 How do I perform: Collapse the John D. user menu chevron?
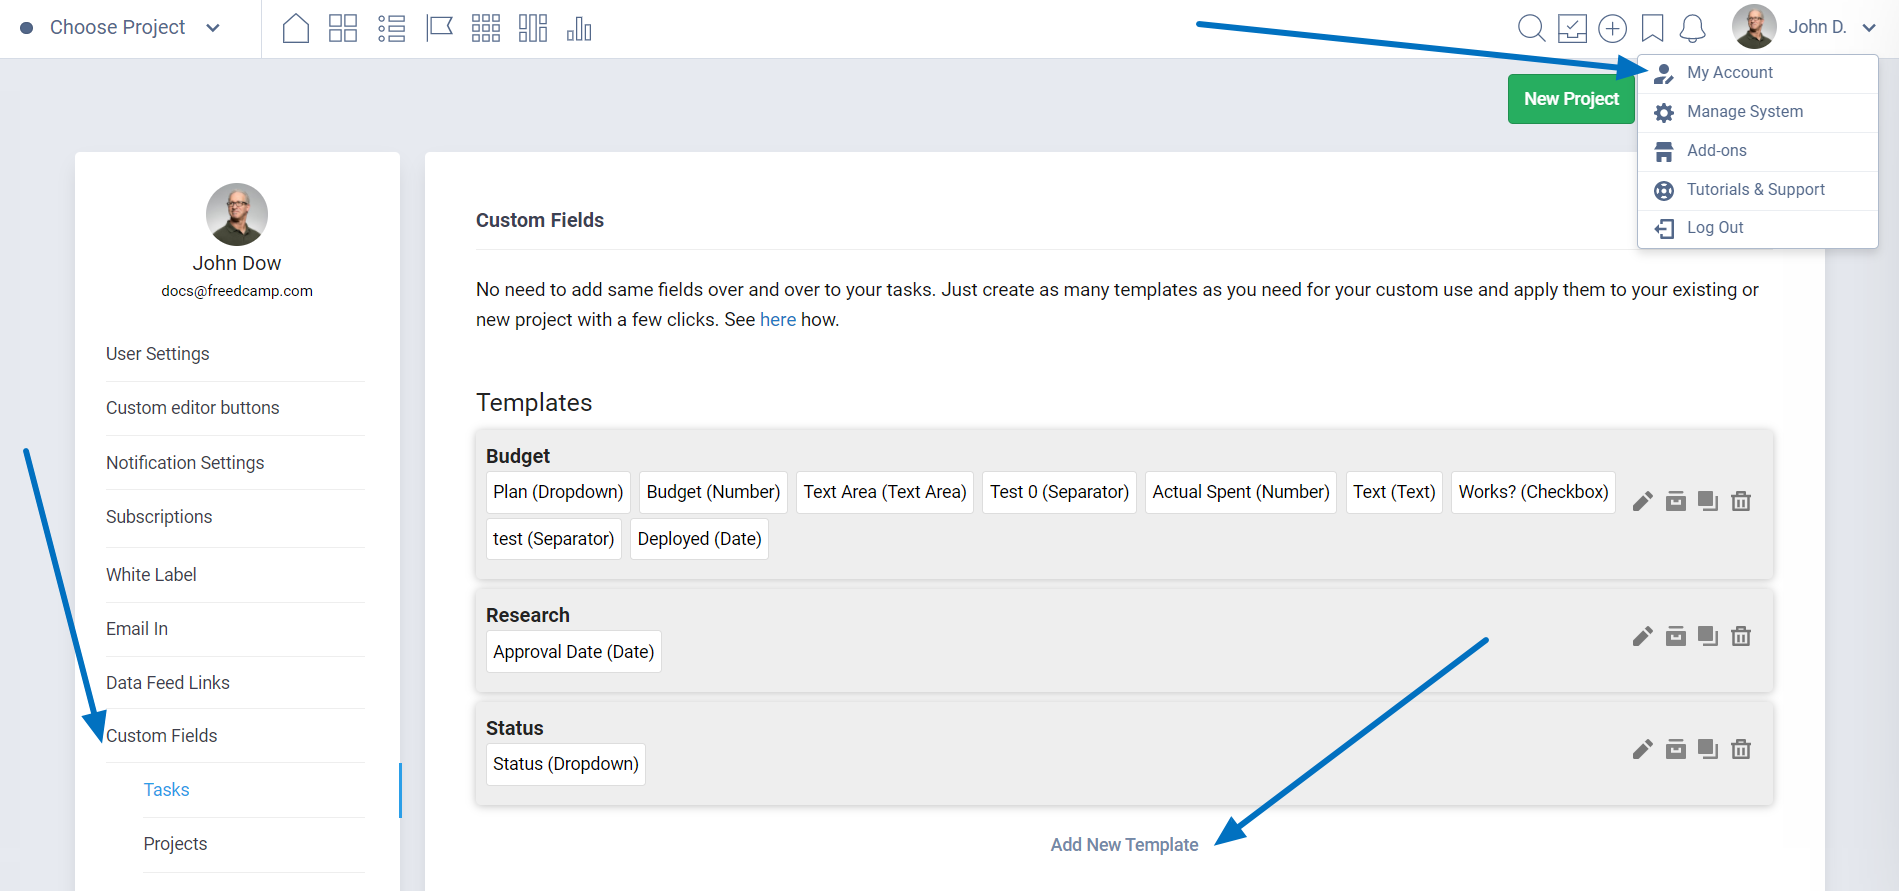pyautogui.click(x=1869, y=28)
